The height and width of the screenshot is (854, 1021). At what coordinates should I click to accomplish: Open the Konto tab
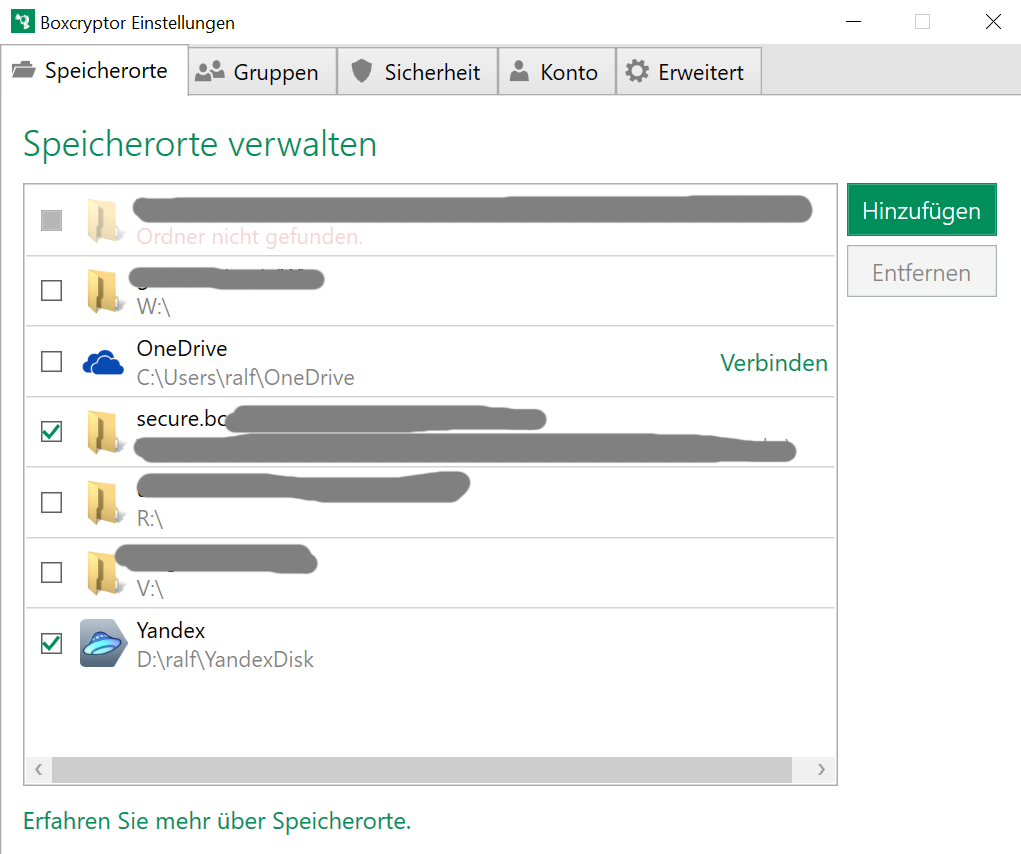click(557, 72)
